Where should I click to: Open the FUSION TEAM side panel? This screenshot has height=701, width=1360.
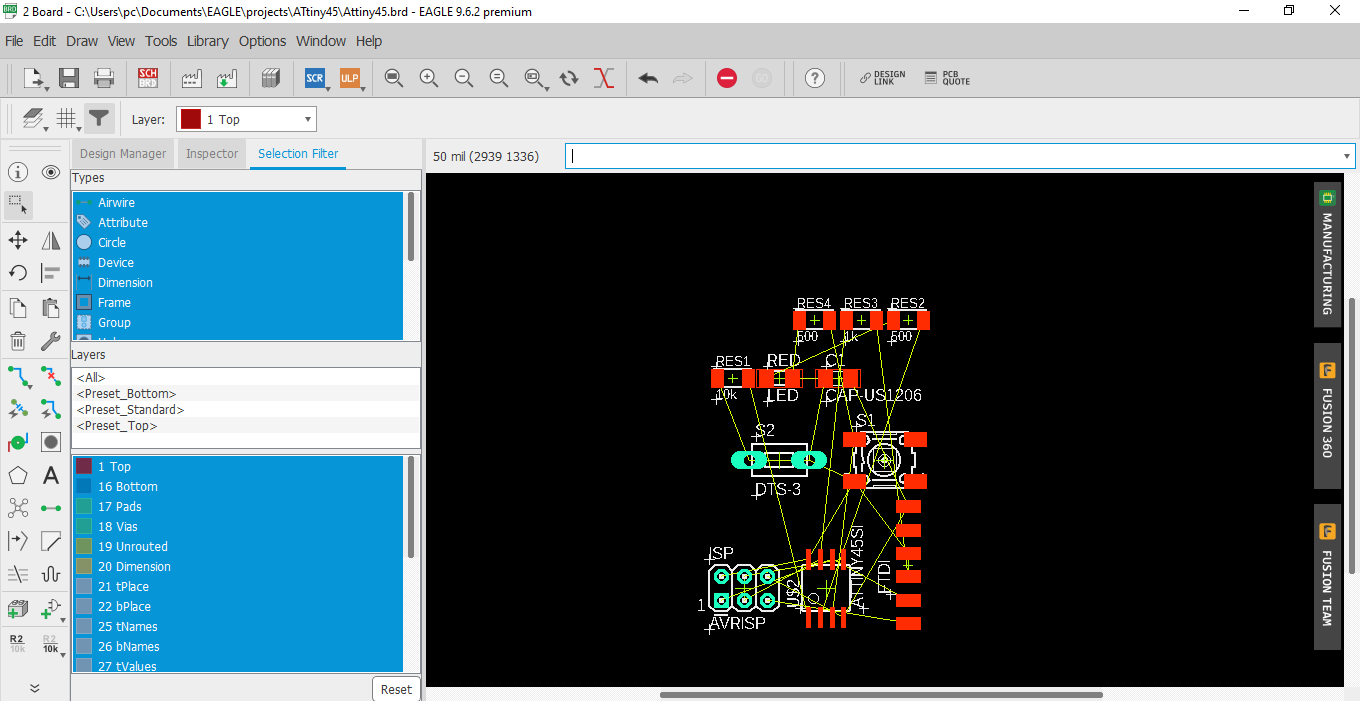[x=1327, y=577]
